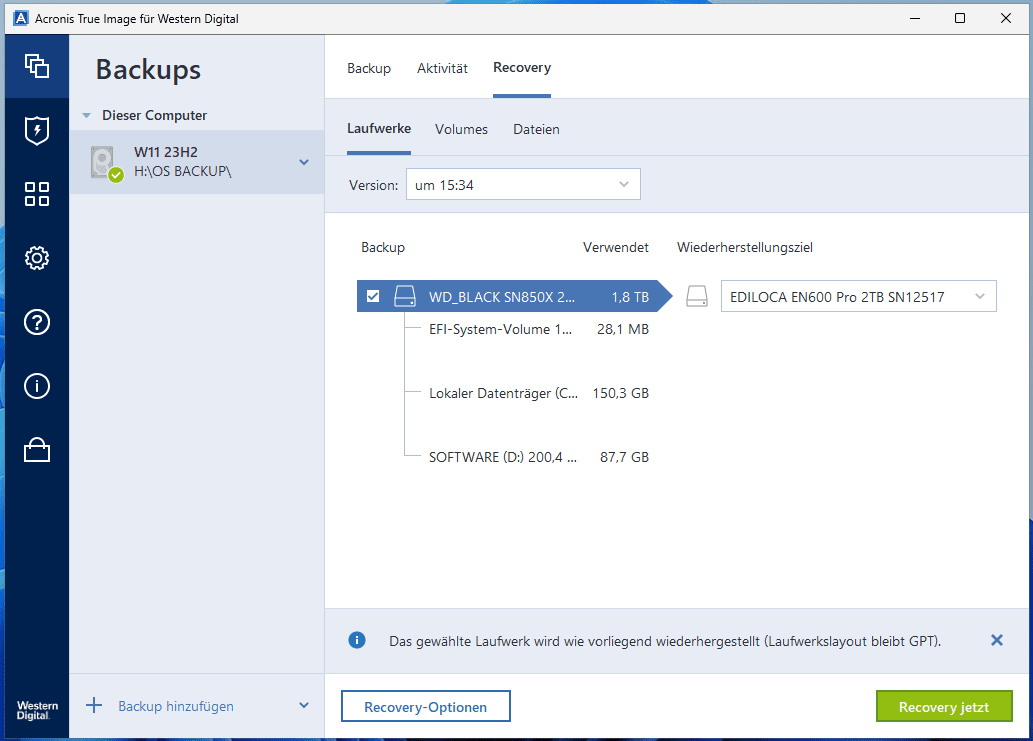Open the Backup section sidebar icon

[37, 66]
